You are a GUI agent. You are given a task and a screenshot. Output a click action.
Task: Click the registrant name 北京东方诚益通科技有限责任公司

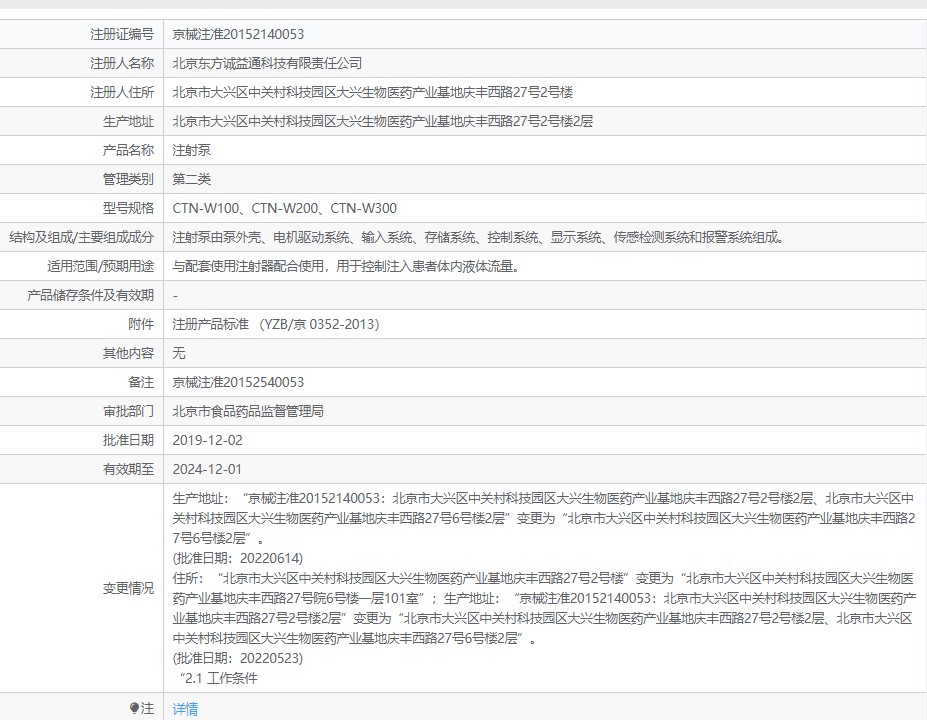pos(267,63)
